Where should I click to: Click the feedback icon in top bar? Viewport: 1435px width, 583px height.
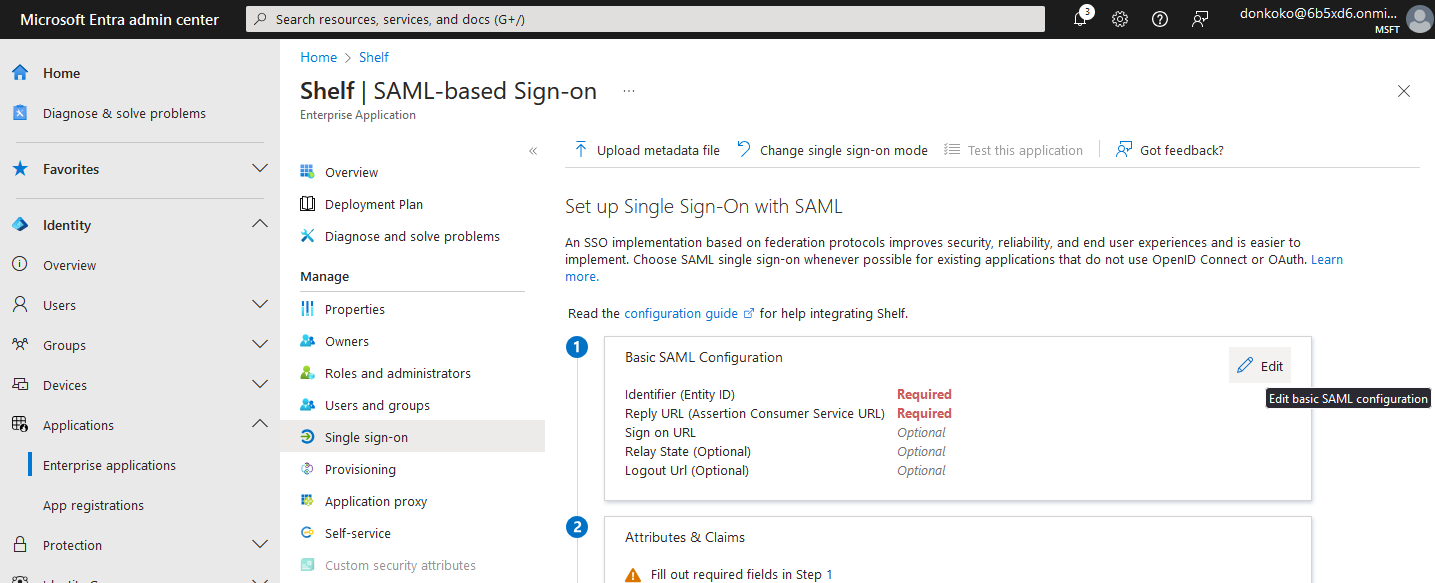1200,19
